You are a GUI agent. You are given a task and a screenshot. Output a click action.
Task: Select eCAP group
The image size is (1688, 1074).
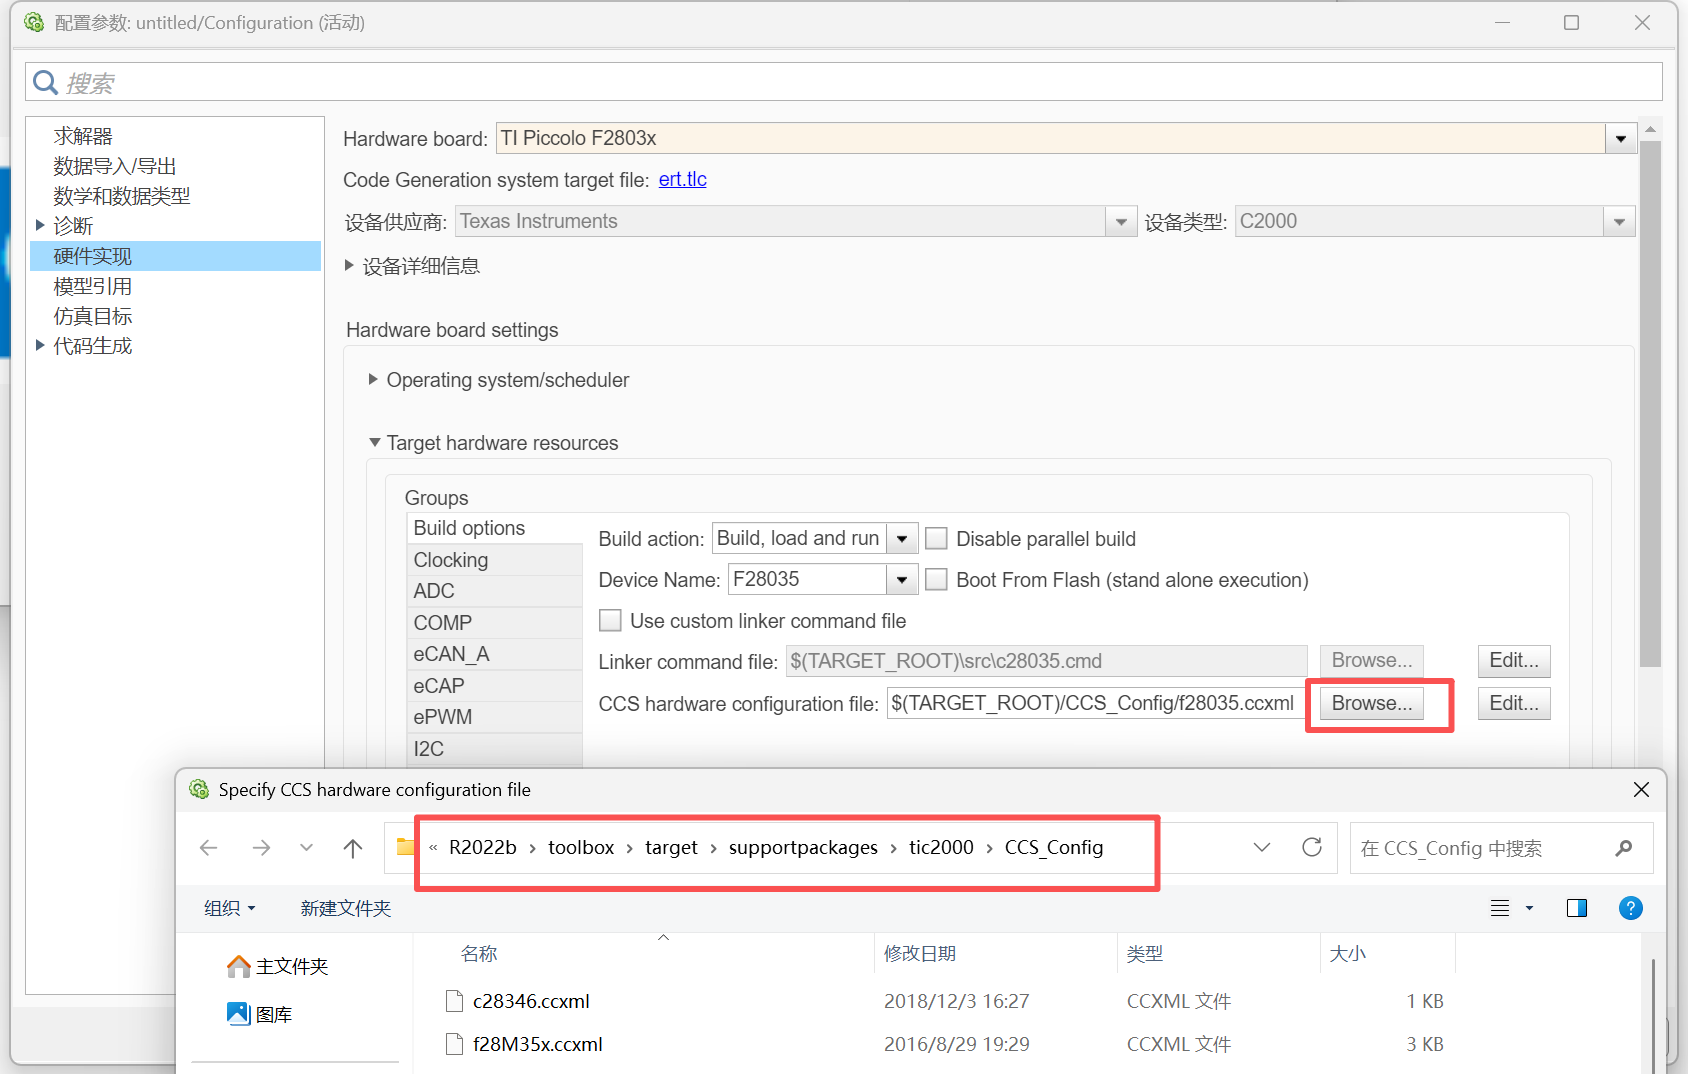click(x=495, y=686)
